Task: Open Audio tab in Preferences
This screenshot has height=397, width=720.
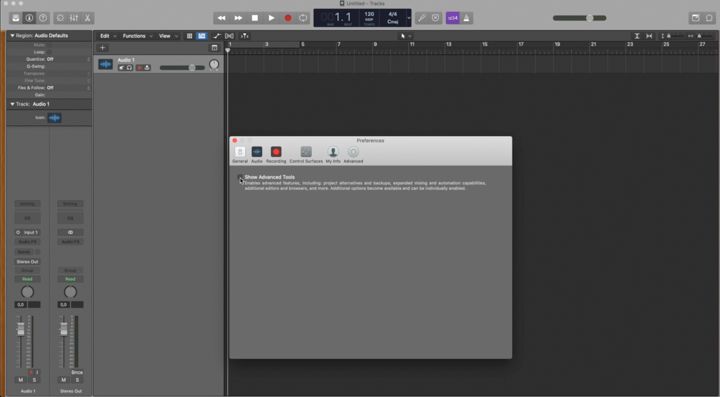Action: click(257, 155)
